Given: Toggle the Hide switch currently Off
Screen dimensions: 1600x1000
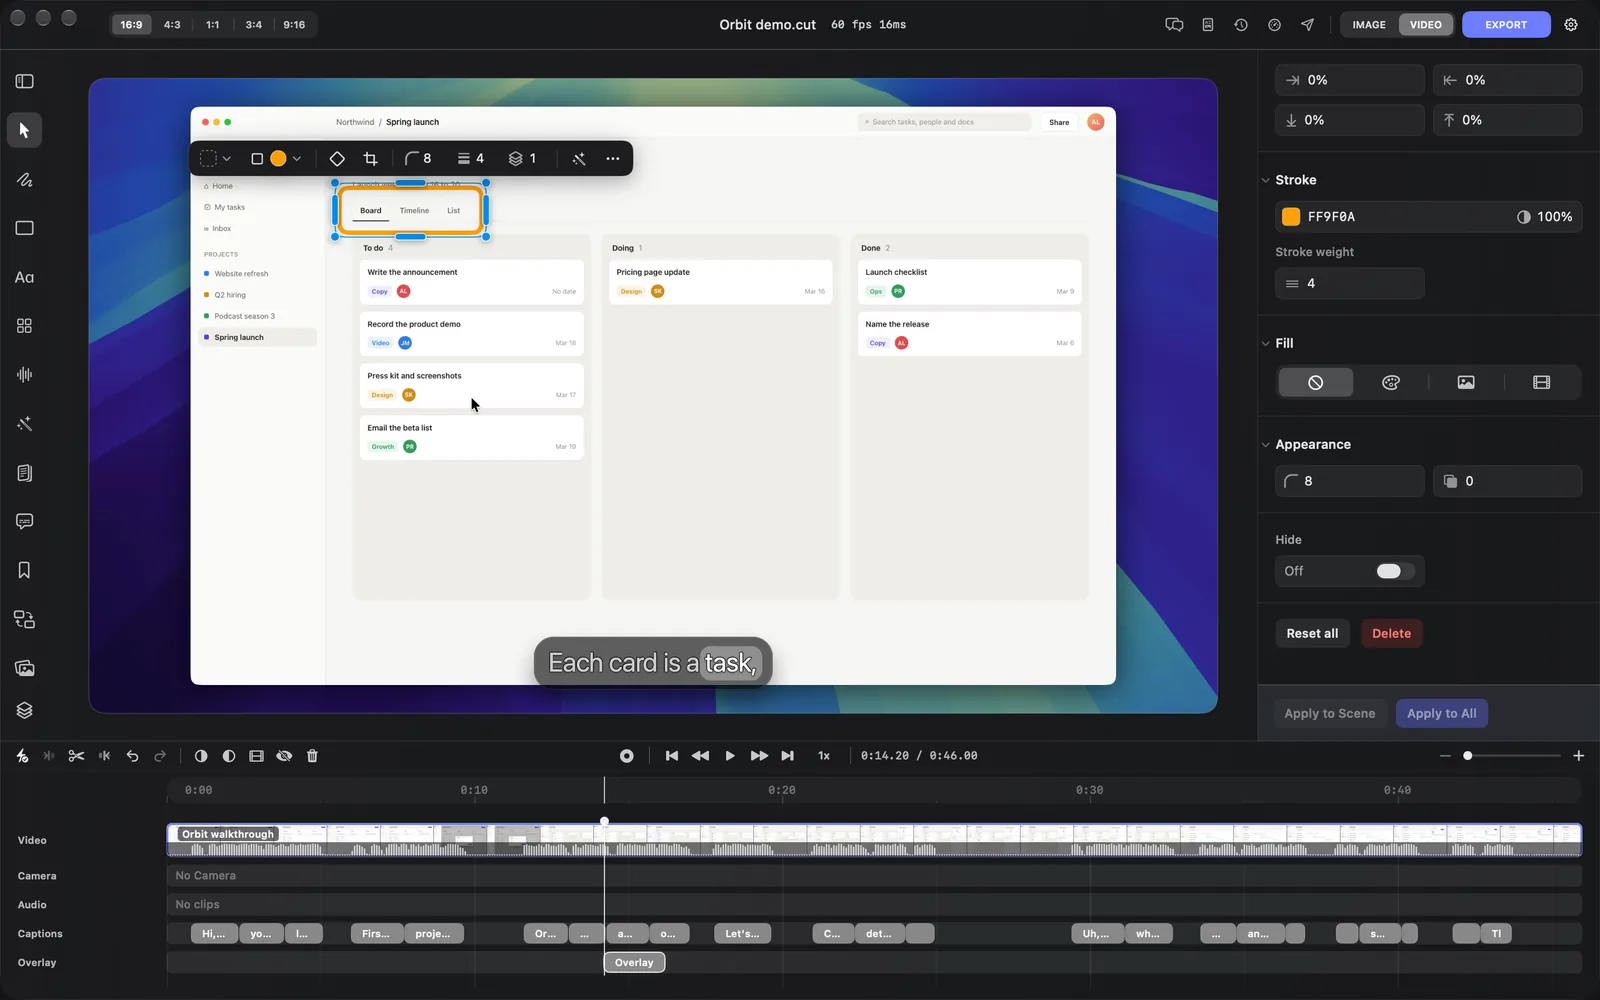Looking at the screenshot, I should point(1395,571).
